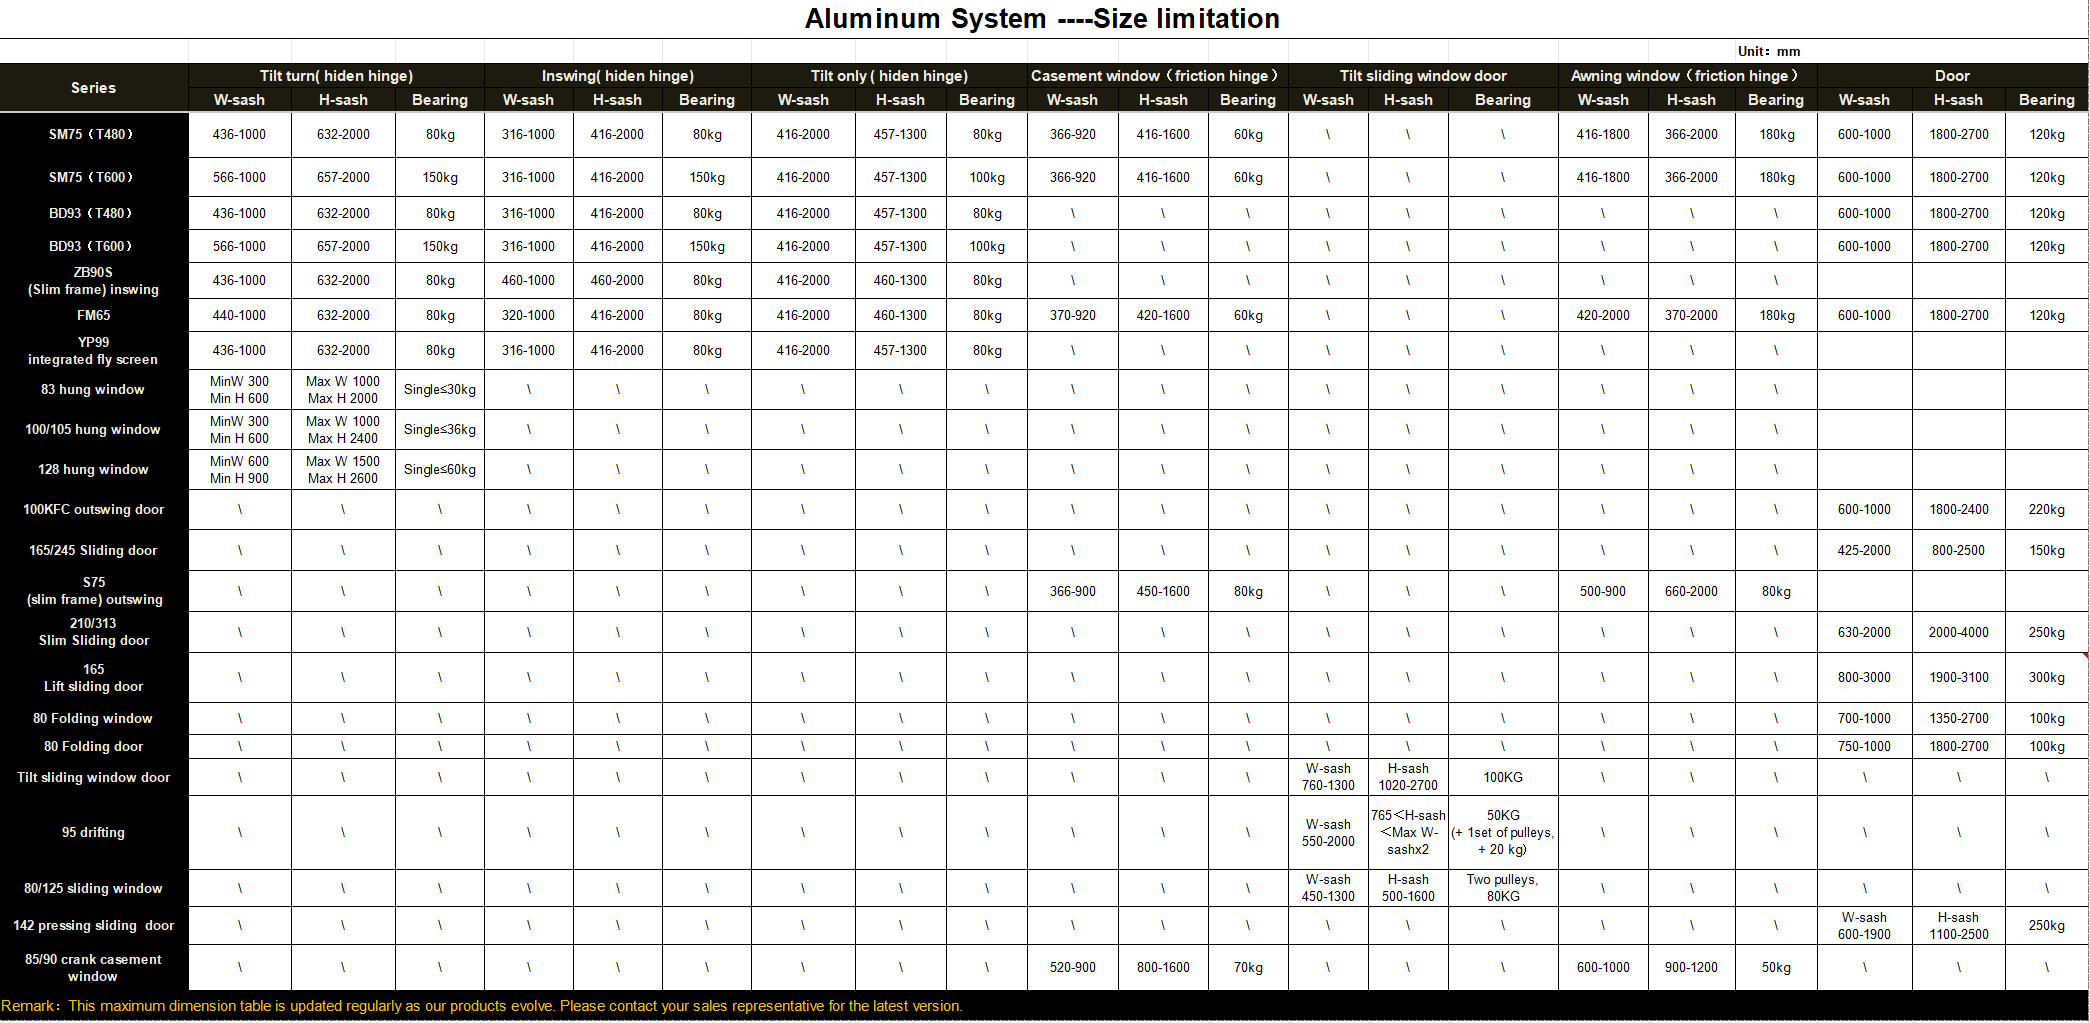The height and width of the screenshot is (1023, 2090).
Task: Select the Unit: mm label
Action: point(1768,51)
